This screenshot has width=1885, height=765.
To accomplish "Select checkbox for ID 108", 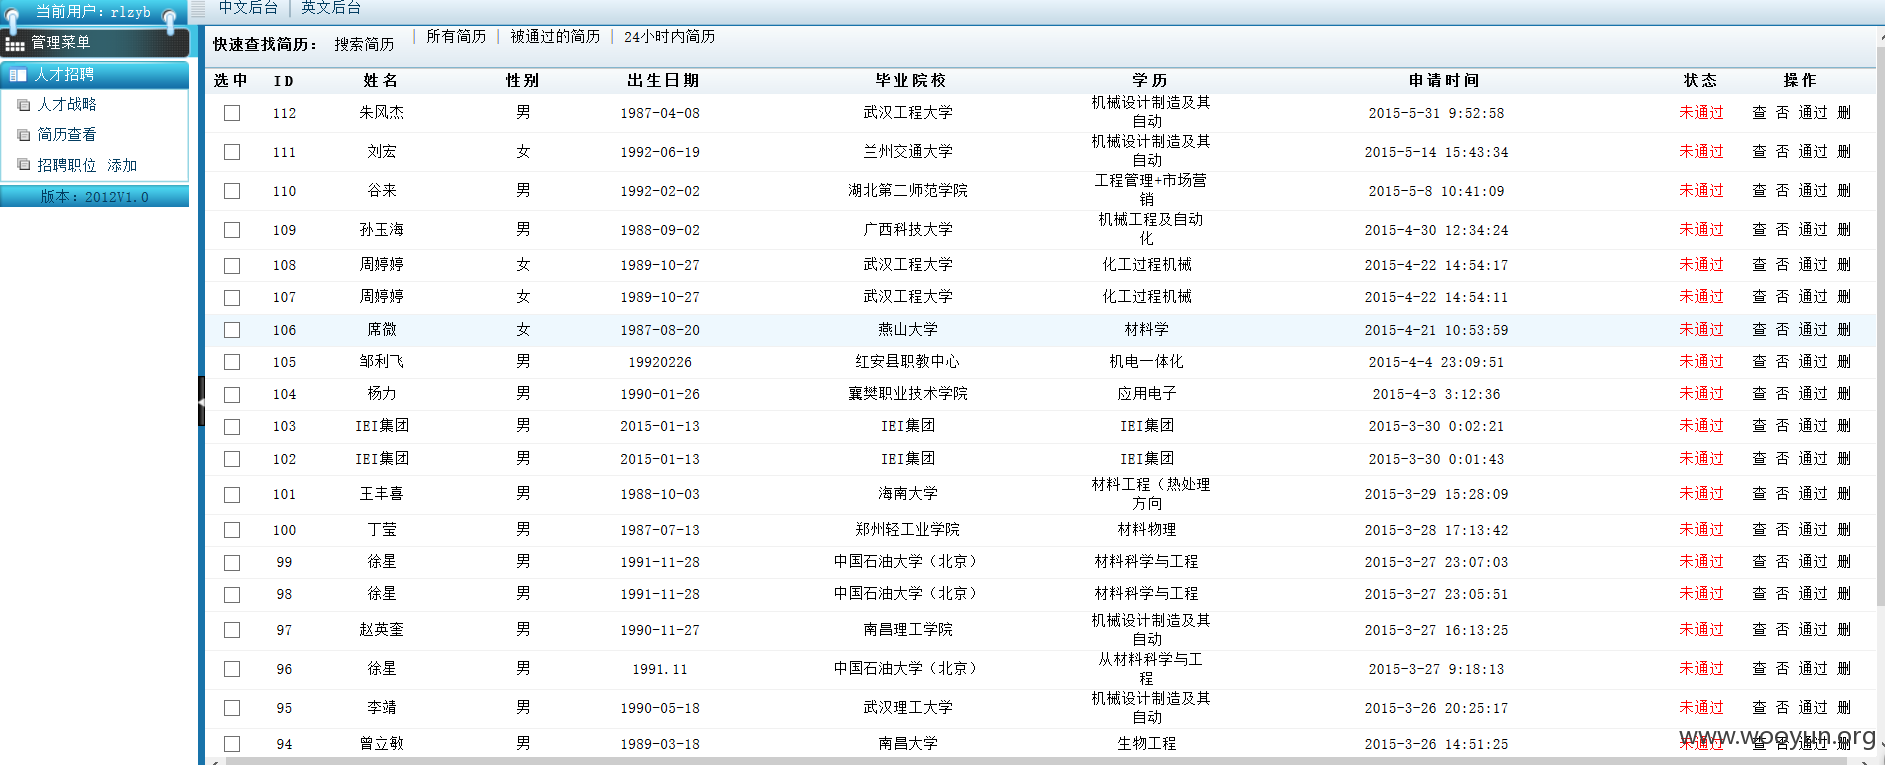I will (x=232, y=265).
